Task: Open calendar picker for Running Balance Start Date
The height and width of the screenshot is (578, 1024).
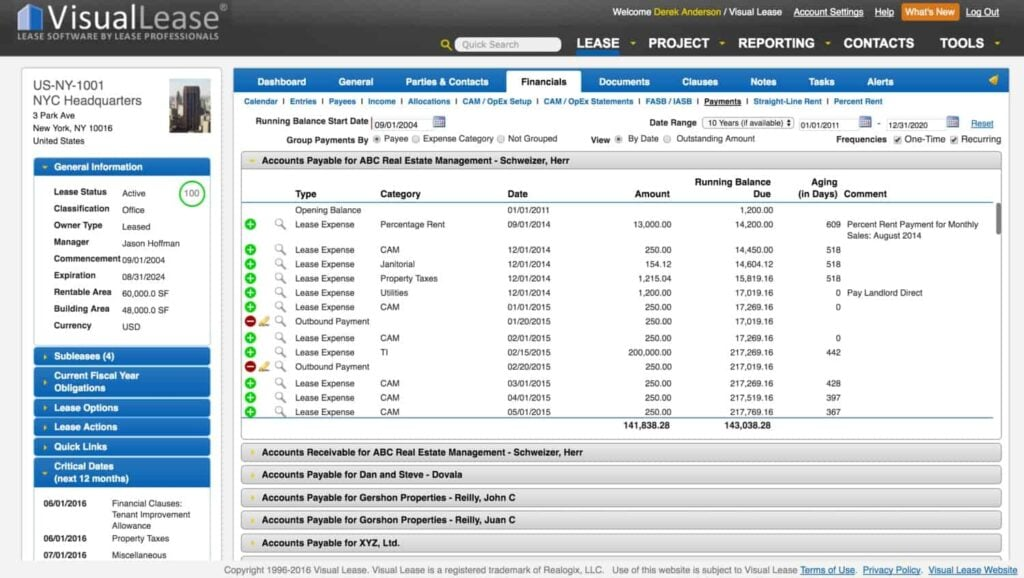Action: point(439,122)
